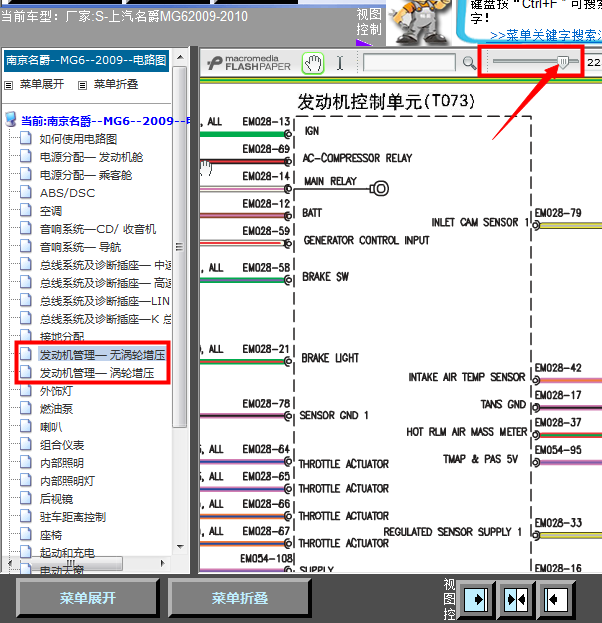The height and width of the screenshot is (623, 602).
Task: Click the EM028-13 pin label
Action: tap(266, 121)
